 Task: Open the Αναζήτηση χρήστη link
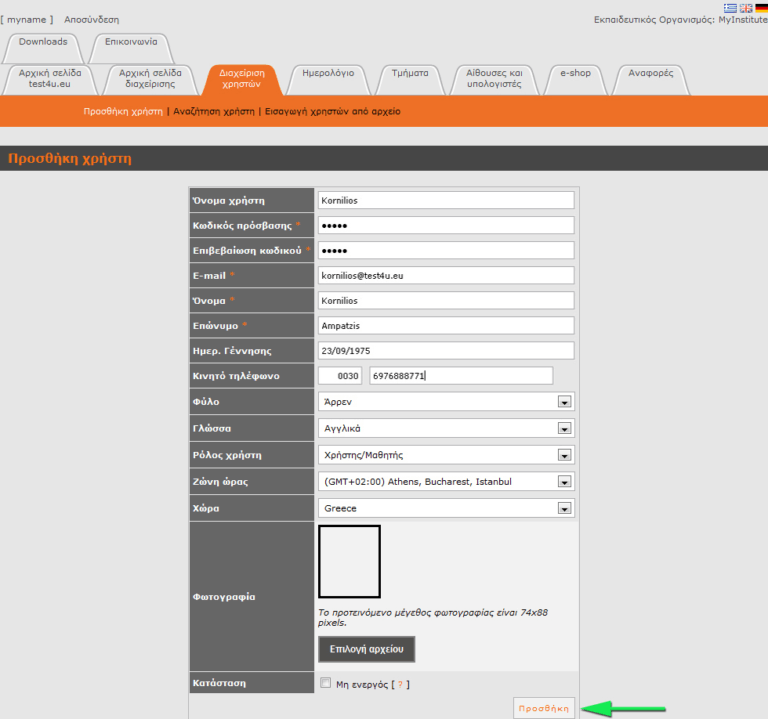pos(213,112)
